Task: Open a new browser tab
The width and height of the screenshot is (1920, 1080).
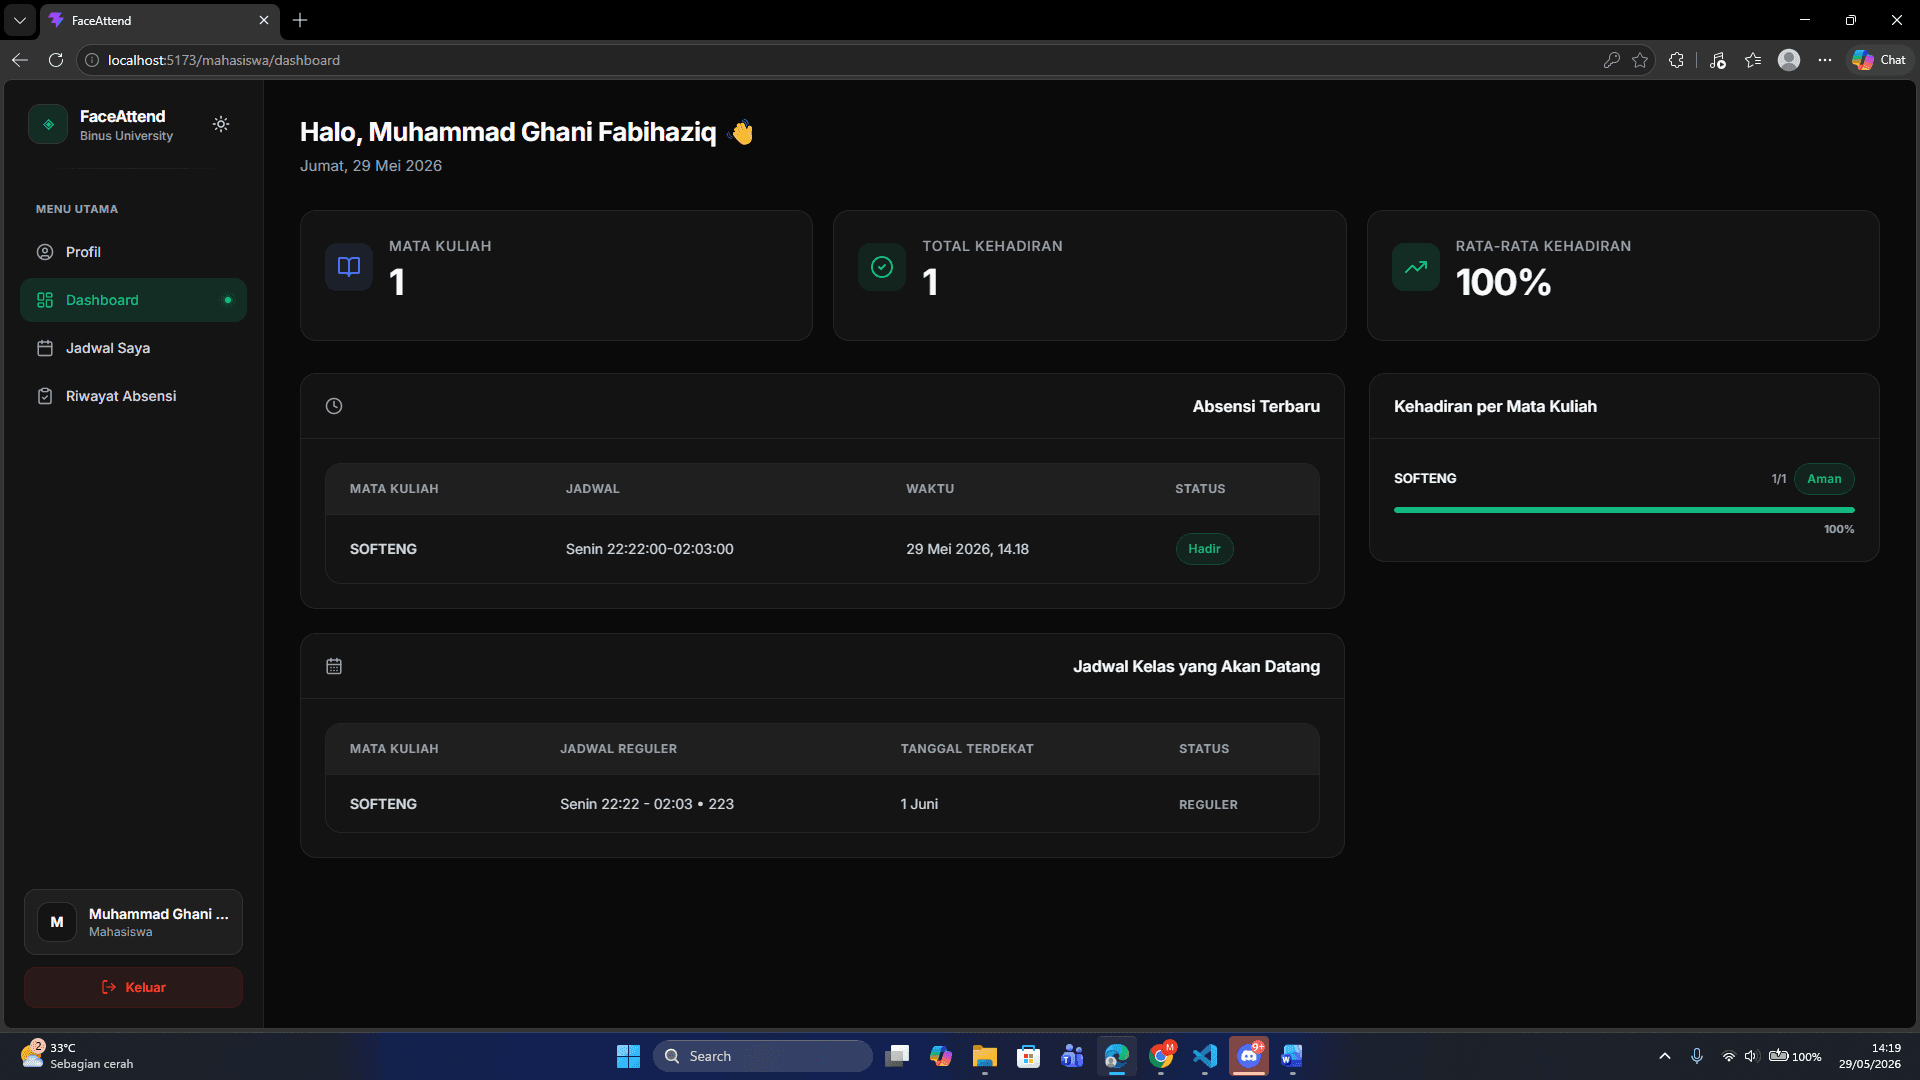Action: pyautogui.click(x=300, y=20)
